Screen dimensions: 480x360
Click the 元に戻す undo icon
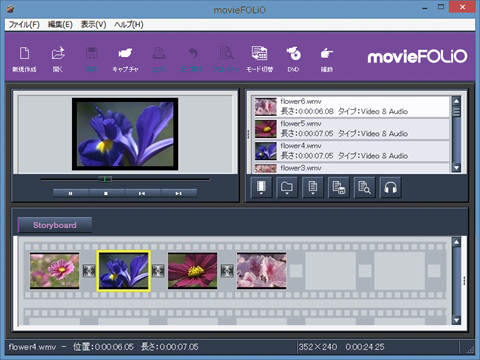pos(192,59)
